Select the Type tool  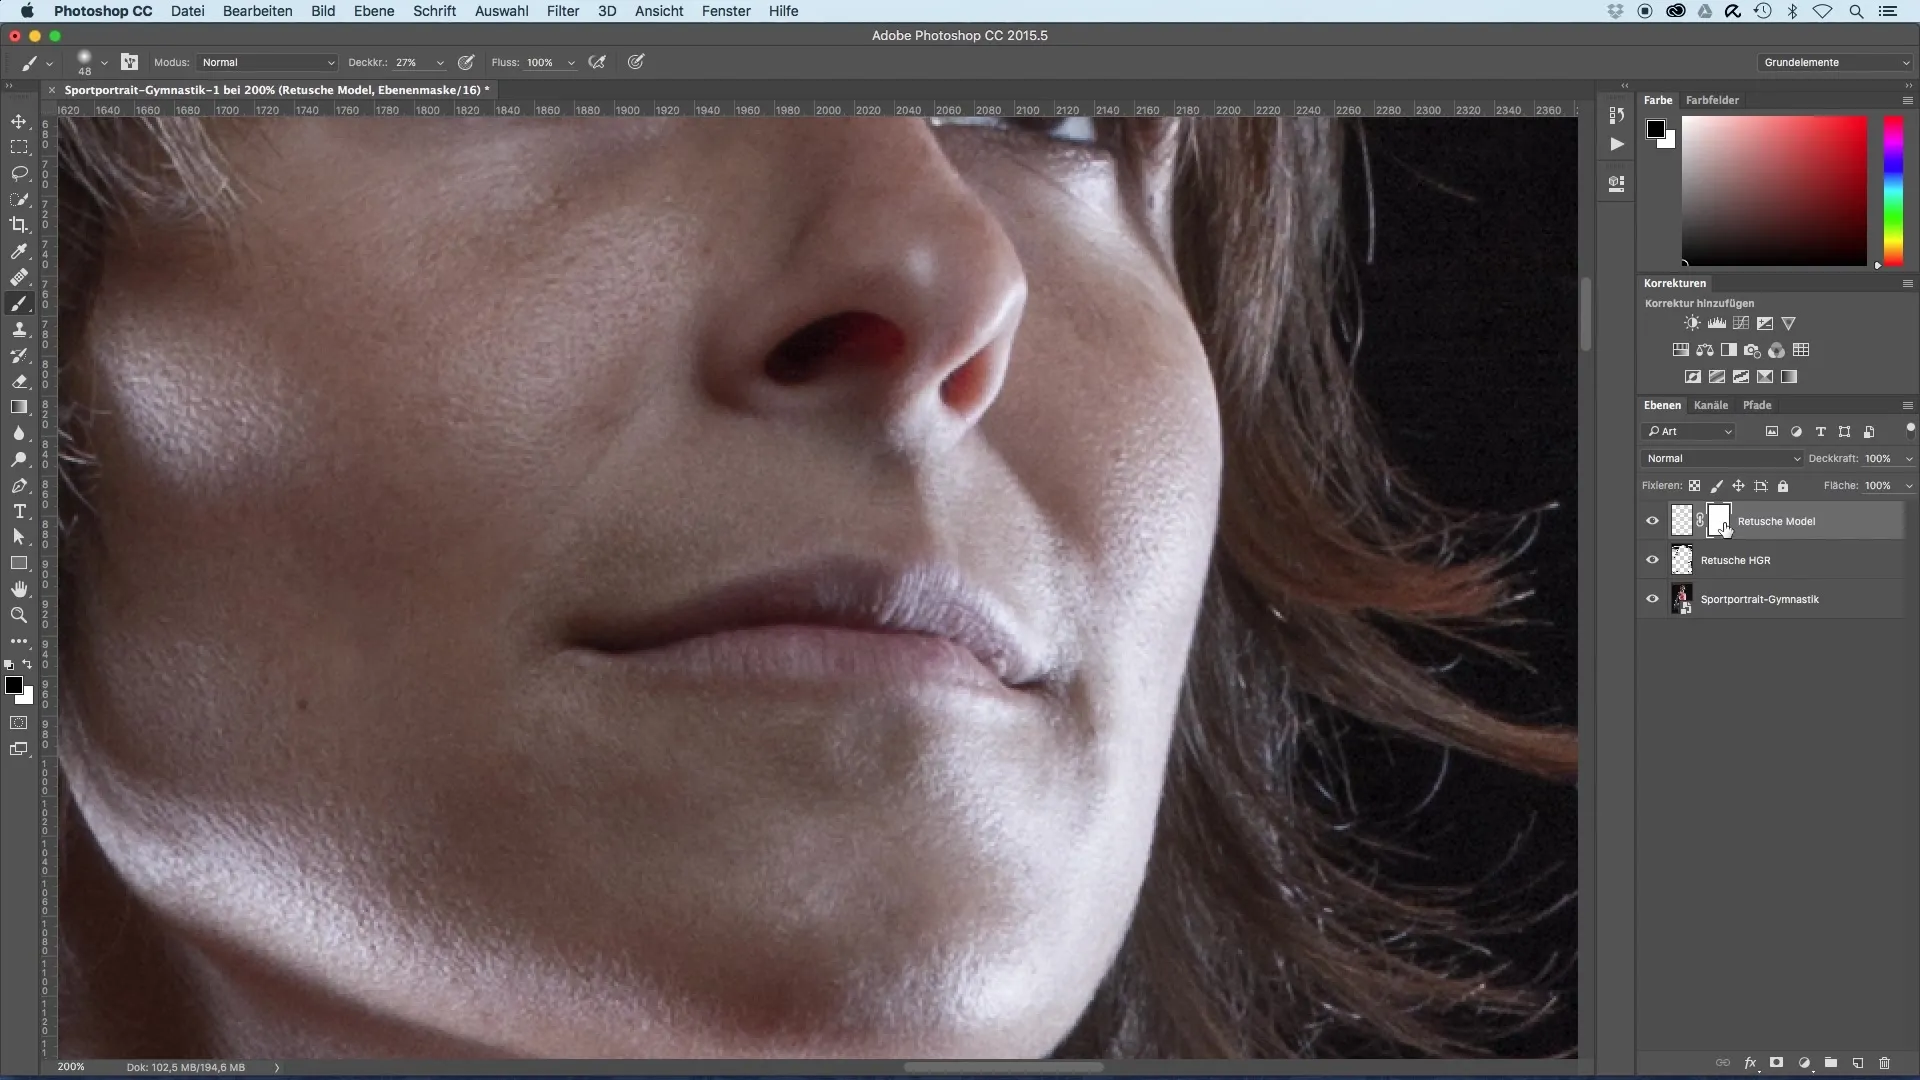(x=19, y=511)
